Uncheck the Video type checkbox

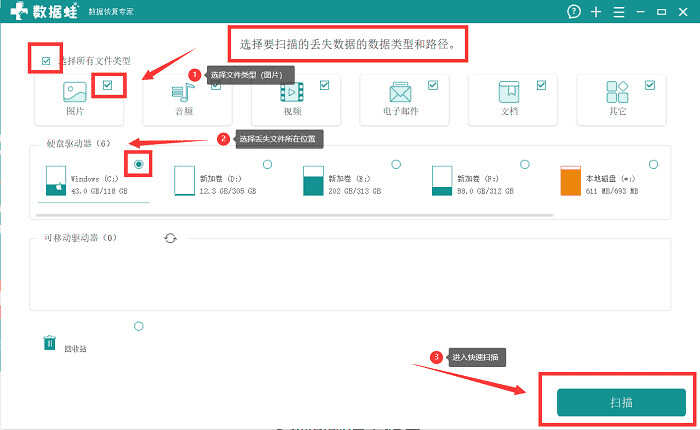(x=325, y=85)
